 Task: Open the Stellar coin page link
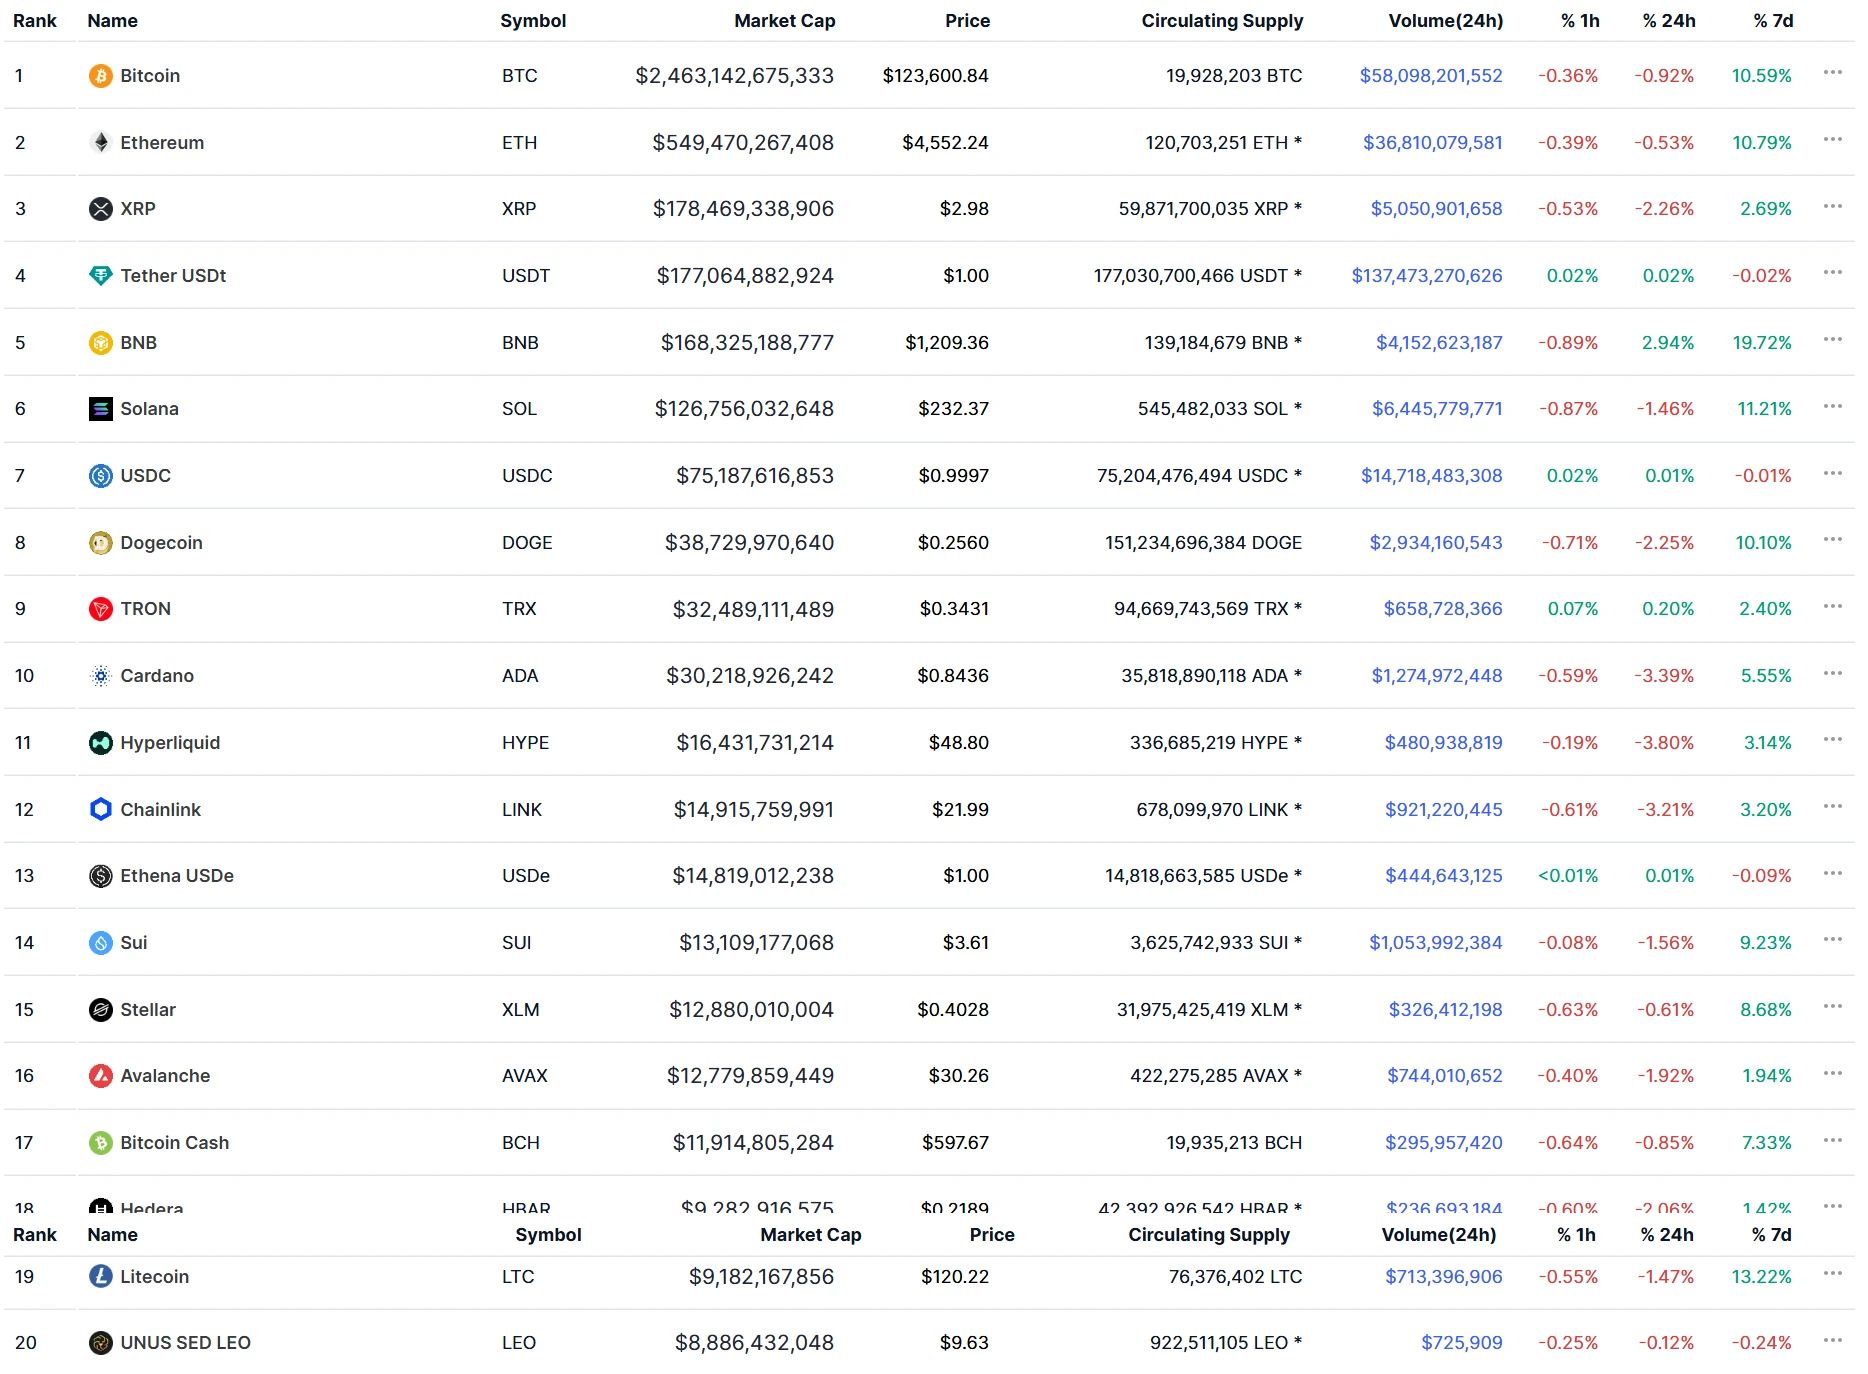pyautogui.click(x=148, y=1010)
